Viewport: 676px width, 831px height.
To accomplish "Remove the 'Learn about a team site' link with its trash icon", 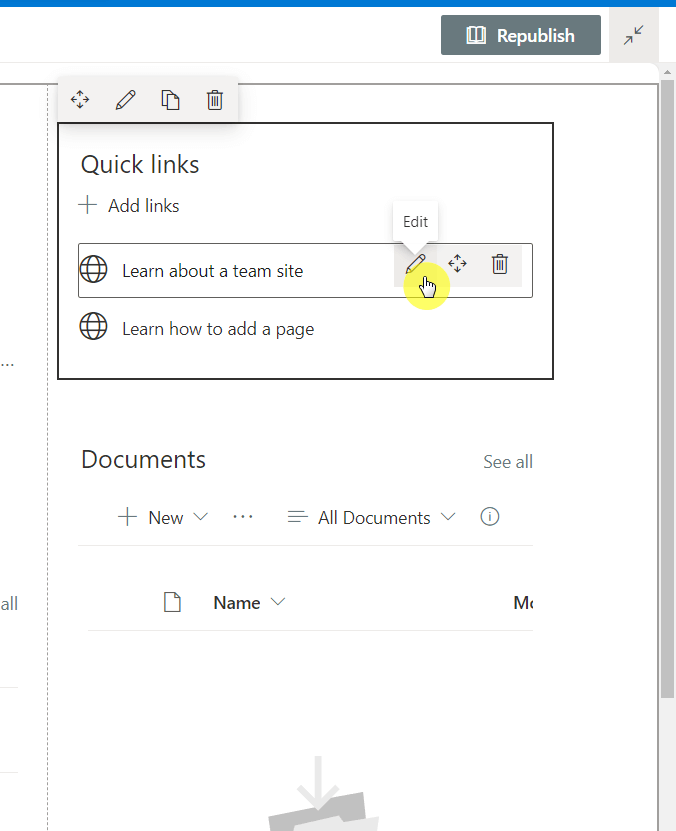I will [x=500, y=263].
